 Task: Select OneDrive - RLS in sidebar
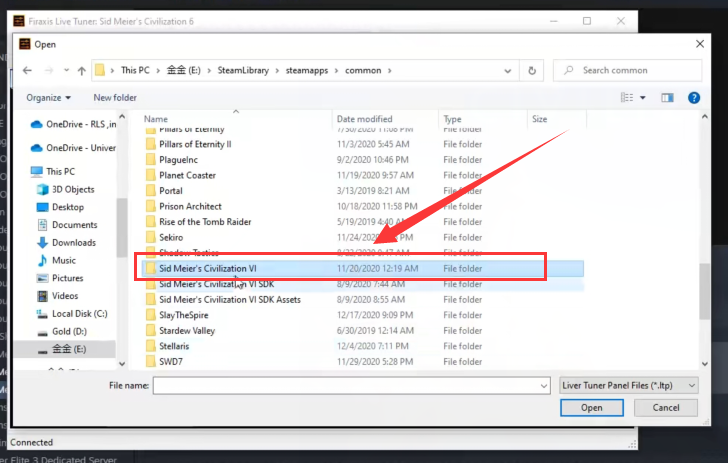73,124
